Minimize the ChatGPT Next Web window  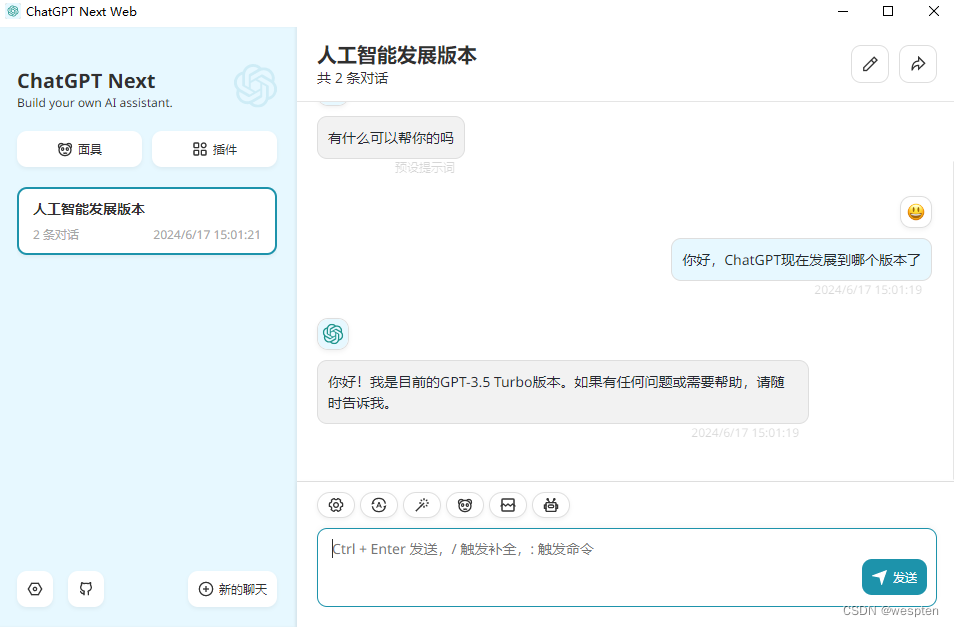pyautogui.click(x=843, y=11)
